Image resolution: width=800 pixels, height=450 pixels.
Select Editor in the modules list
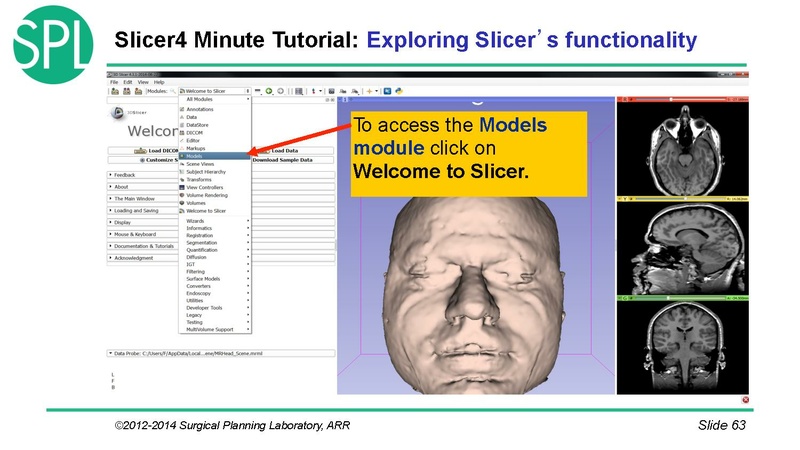pyautogui.click(x=215, y=141)
